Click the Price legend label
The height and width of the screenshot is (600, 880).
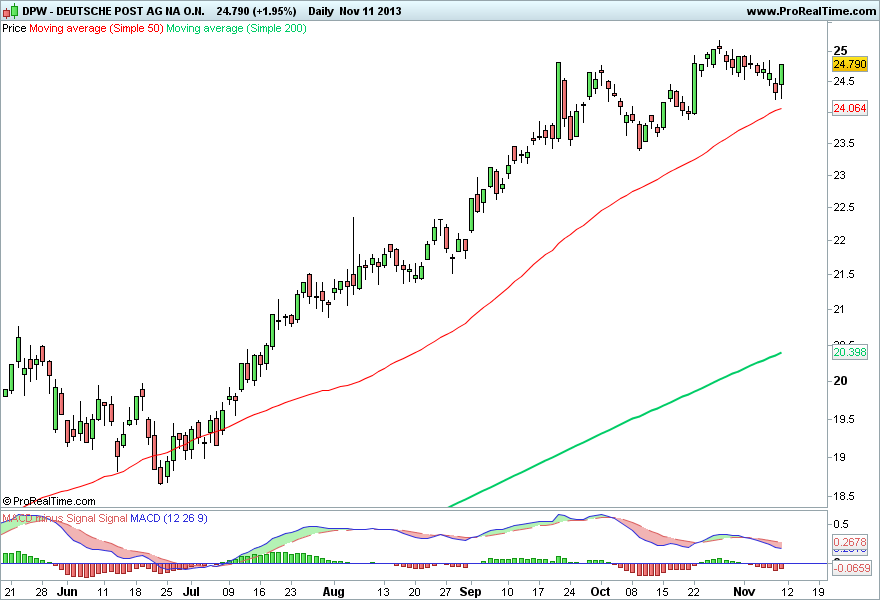(14, 28)
